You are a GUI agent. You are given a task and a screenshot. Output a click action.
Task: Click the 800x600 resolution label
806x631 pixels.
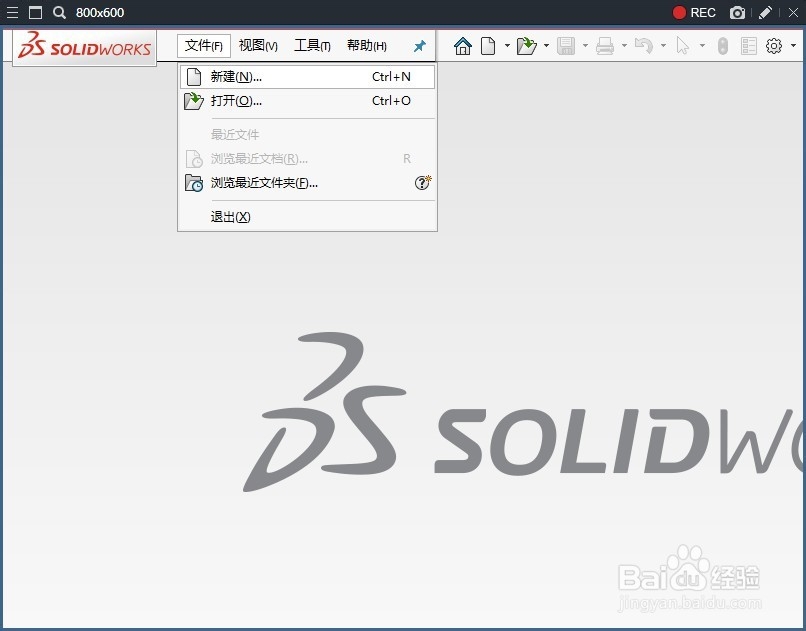(100, 12)
